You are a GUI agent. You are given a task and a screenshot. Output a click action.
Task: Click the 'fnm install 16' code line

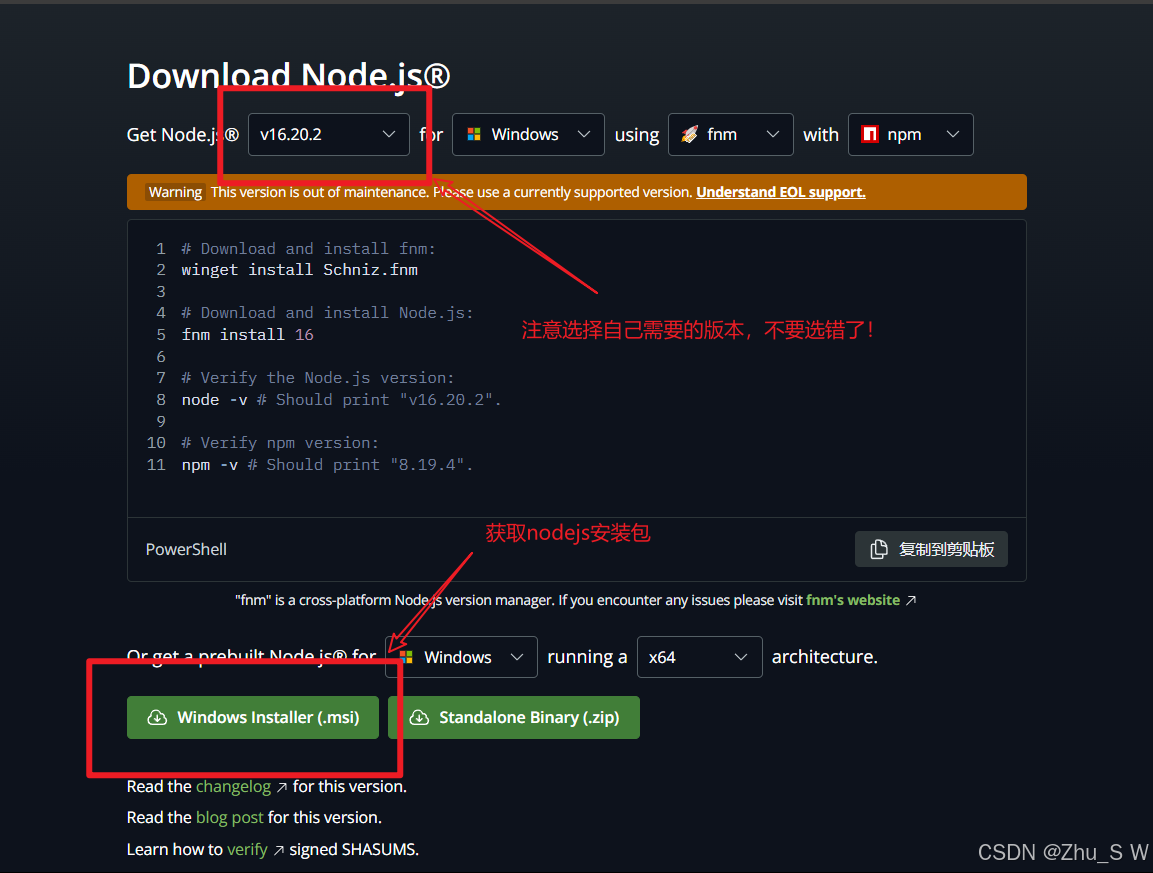[x=247, y=335]
